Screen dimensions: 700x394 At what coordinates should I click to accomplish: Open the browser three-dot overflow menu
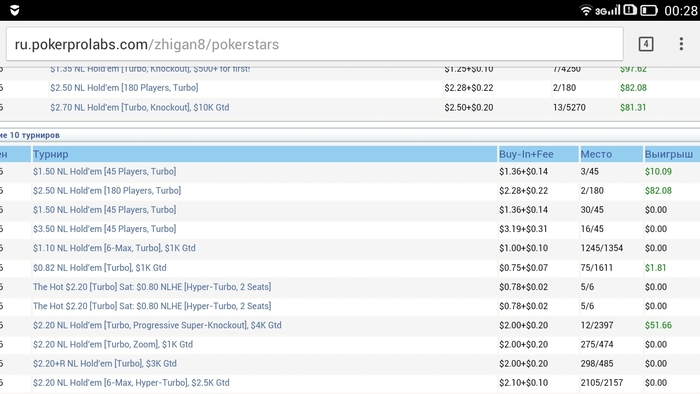click(x=681, y=44)
